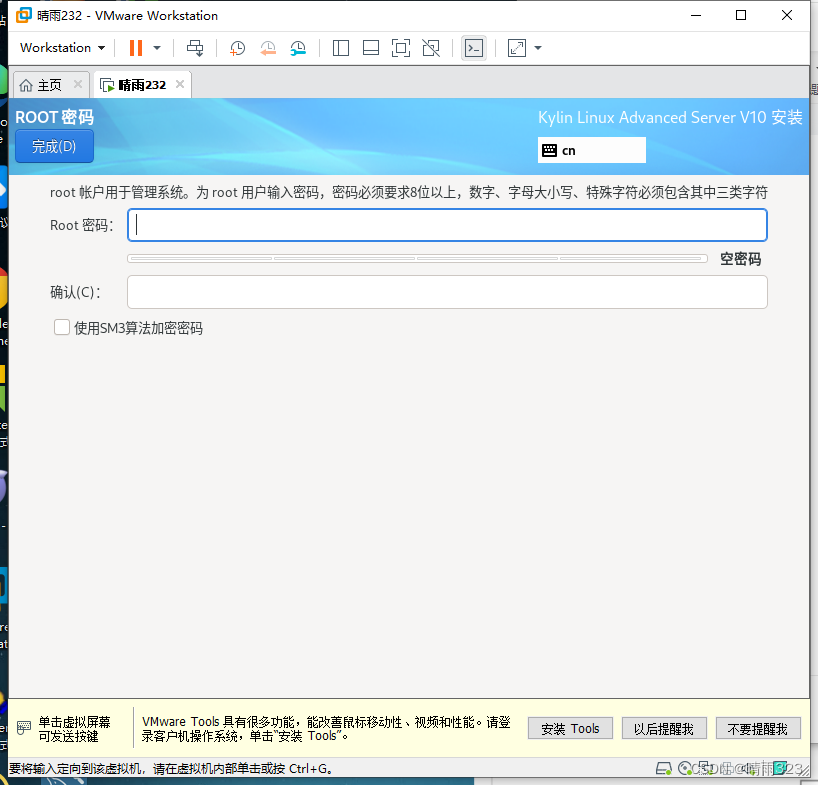Viewport: 818px width, 785px height.
Task: Toggle Unity mode icon
Action: click(431, 48)
